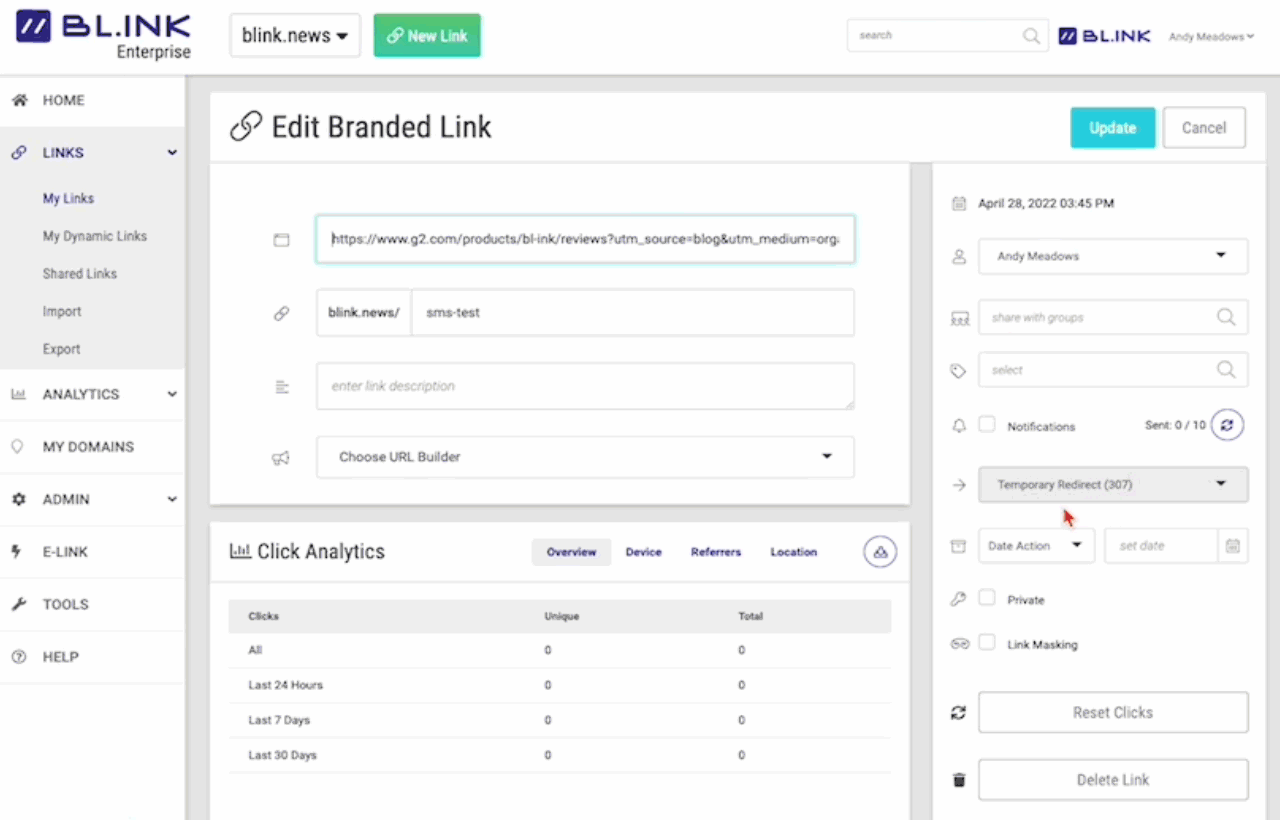Tick the Private checkbox
The width and height of the screenshot is (1280, 820).
pos(987,598)
